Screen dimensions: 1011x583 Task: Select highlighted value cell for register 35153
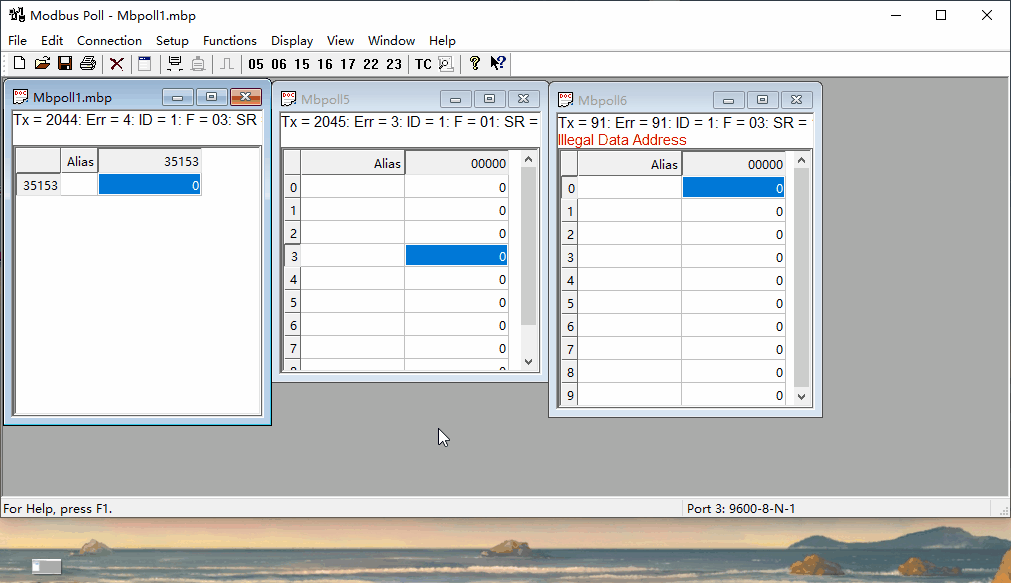click(150, 185)
